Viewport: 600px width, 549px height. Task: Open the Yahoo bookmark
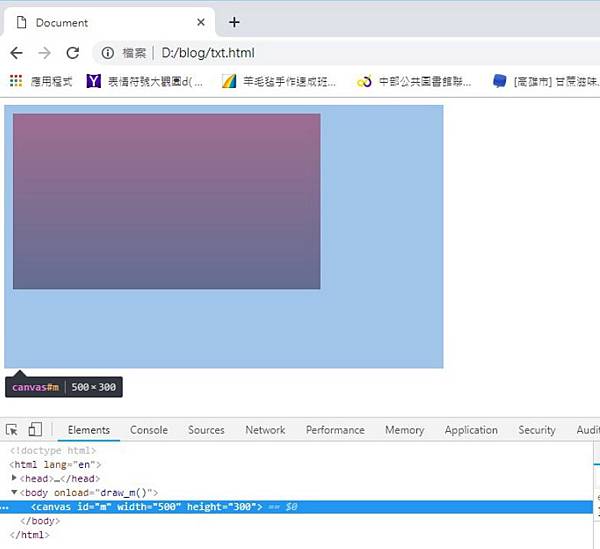click(94, 82)
